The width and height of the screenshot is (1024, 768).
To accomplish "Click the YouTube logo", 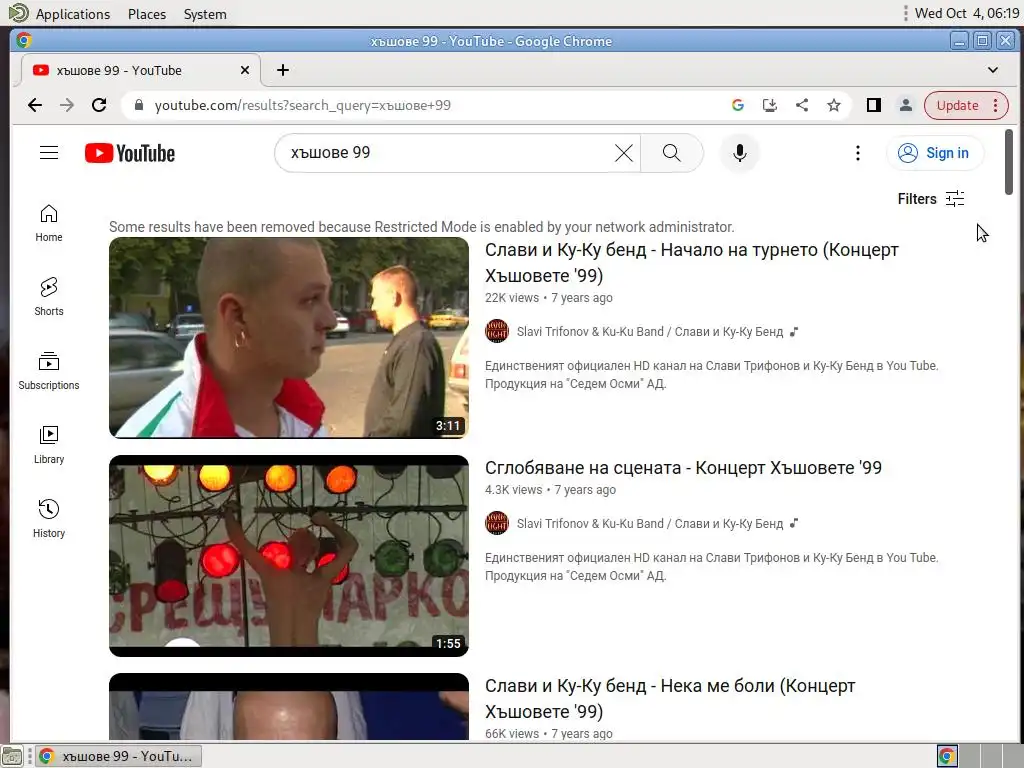I will pos(130,153).
